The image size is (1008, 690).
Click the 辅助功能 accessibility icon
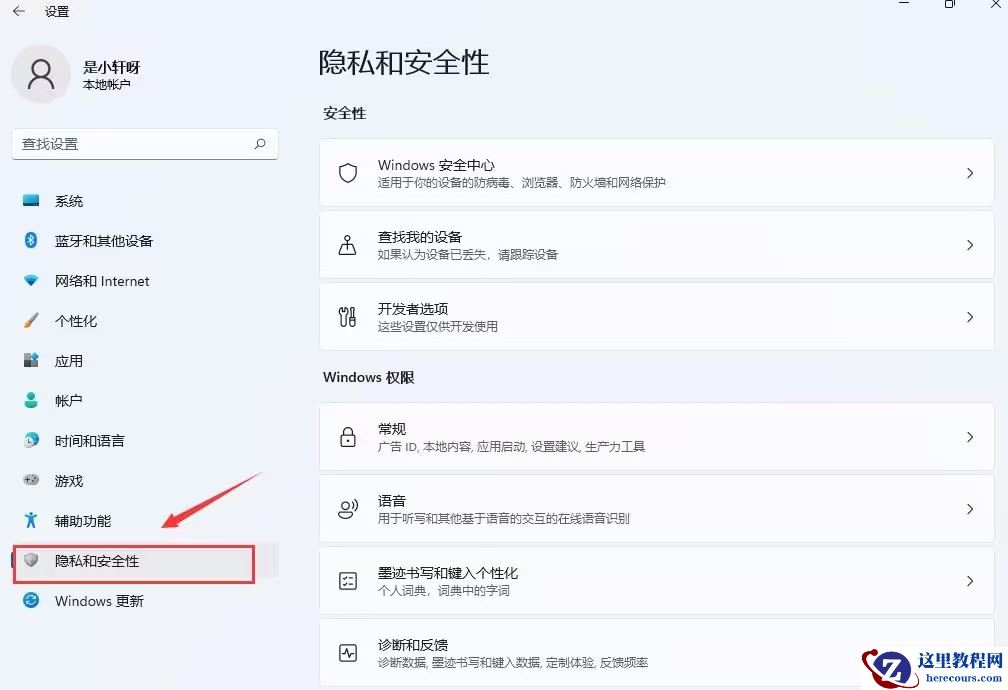[x=31, y=520]
